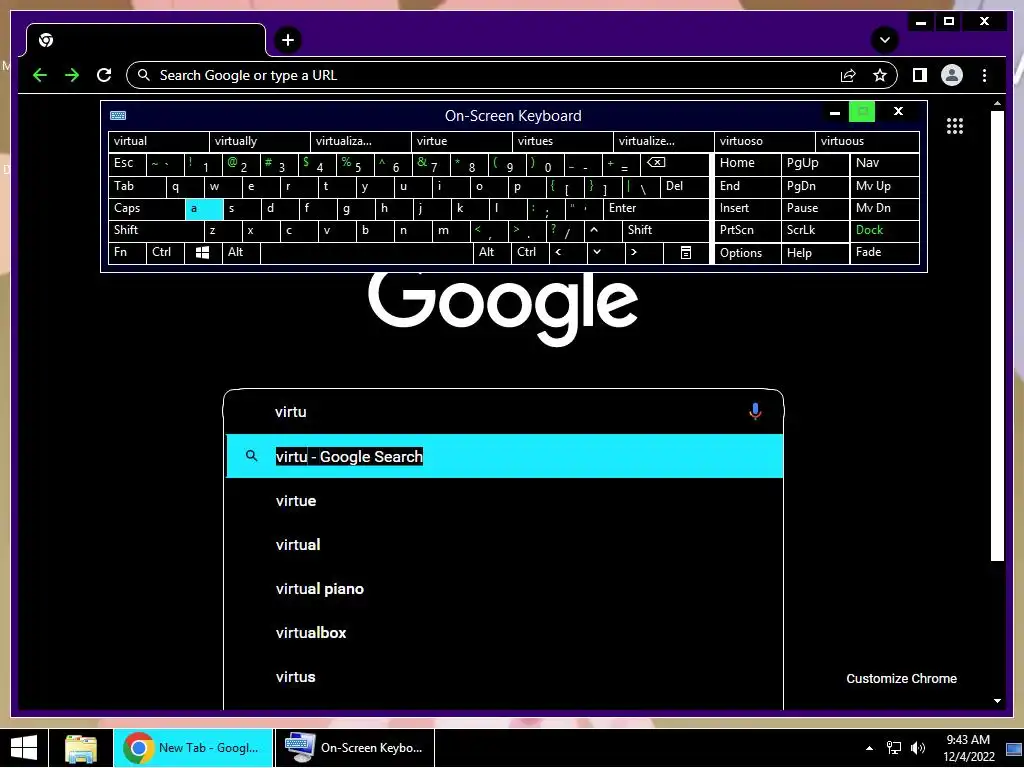Screen dimensions: 1024x768
Task: Bookmark this tab with the star icon
Action: point(880,75)
